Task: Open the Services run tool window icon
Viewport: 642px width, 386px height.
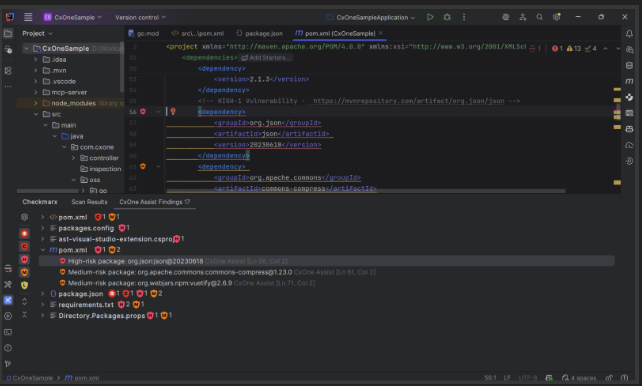Action: coord(8,316)
